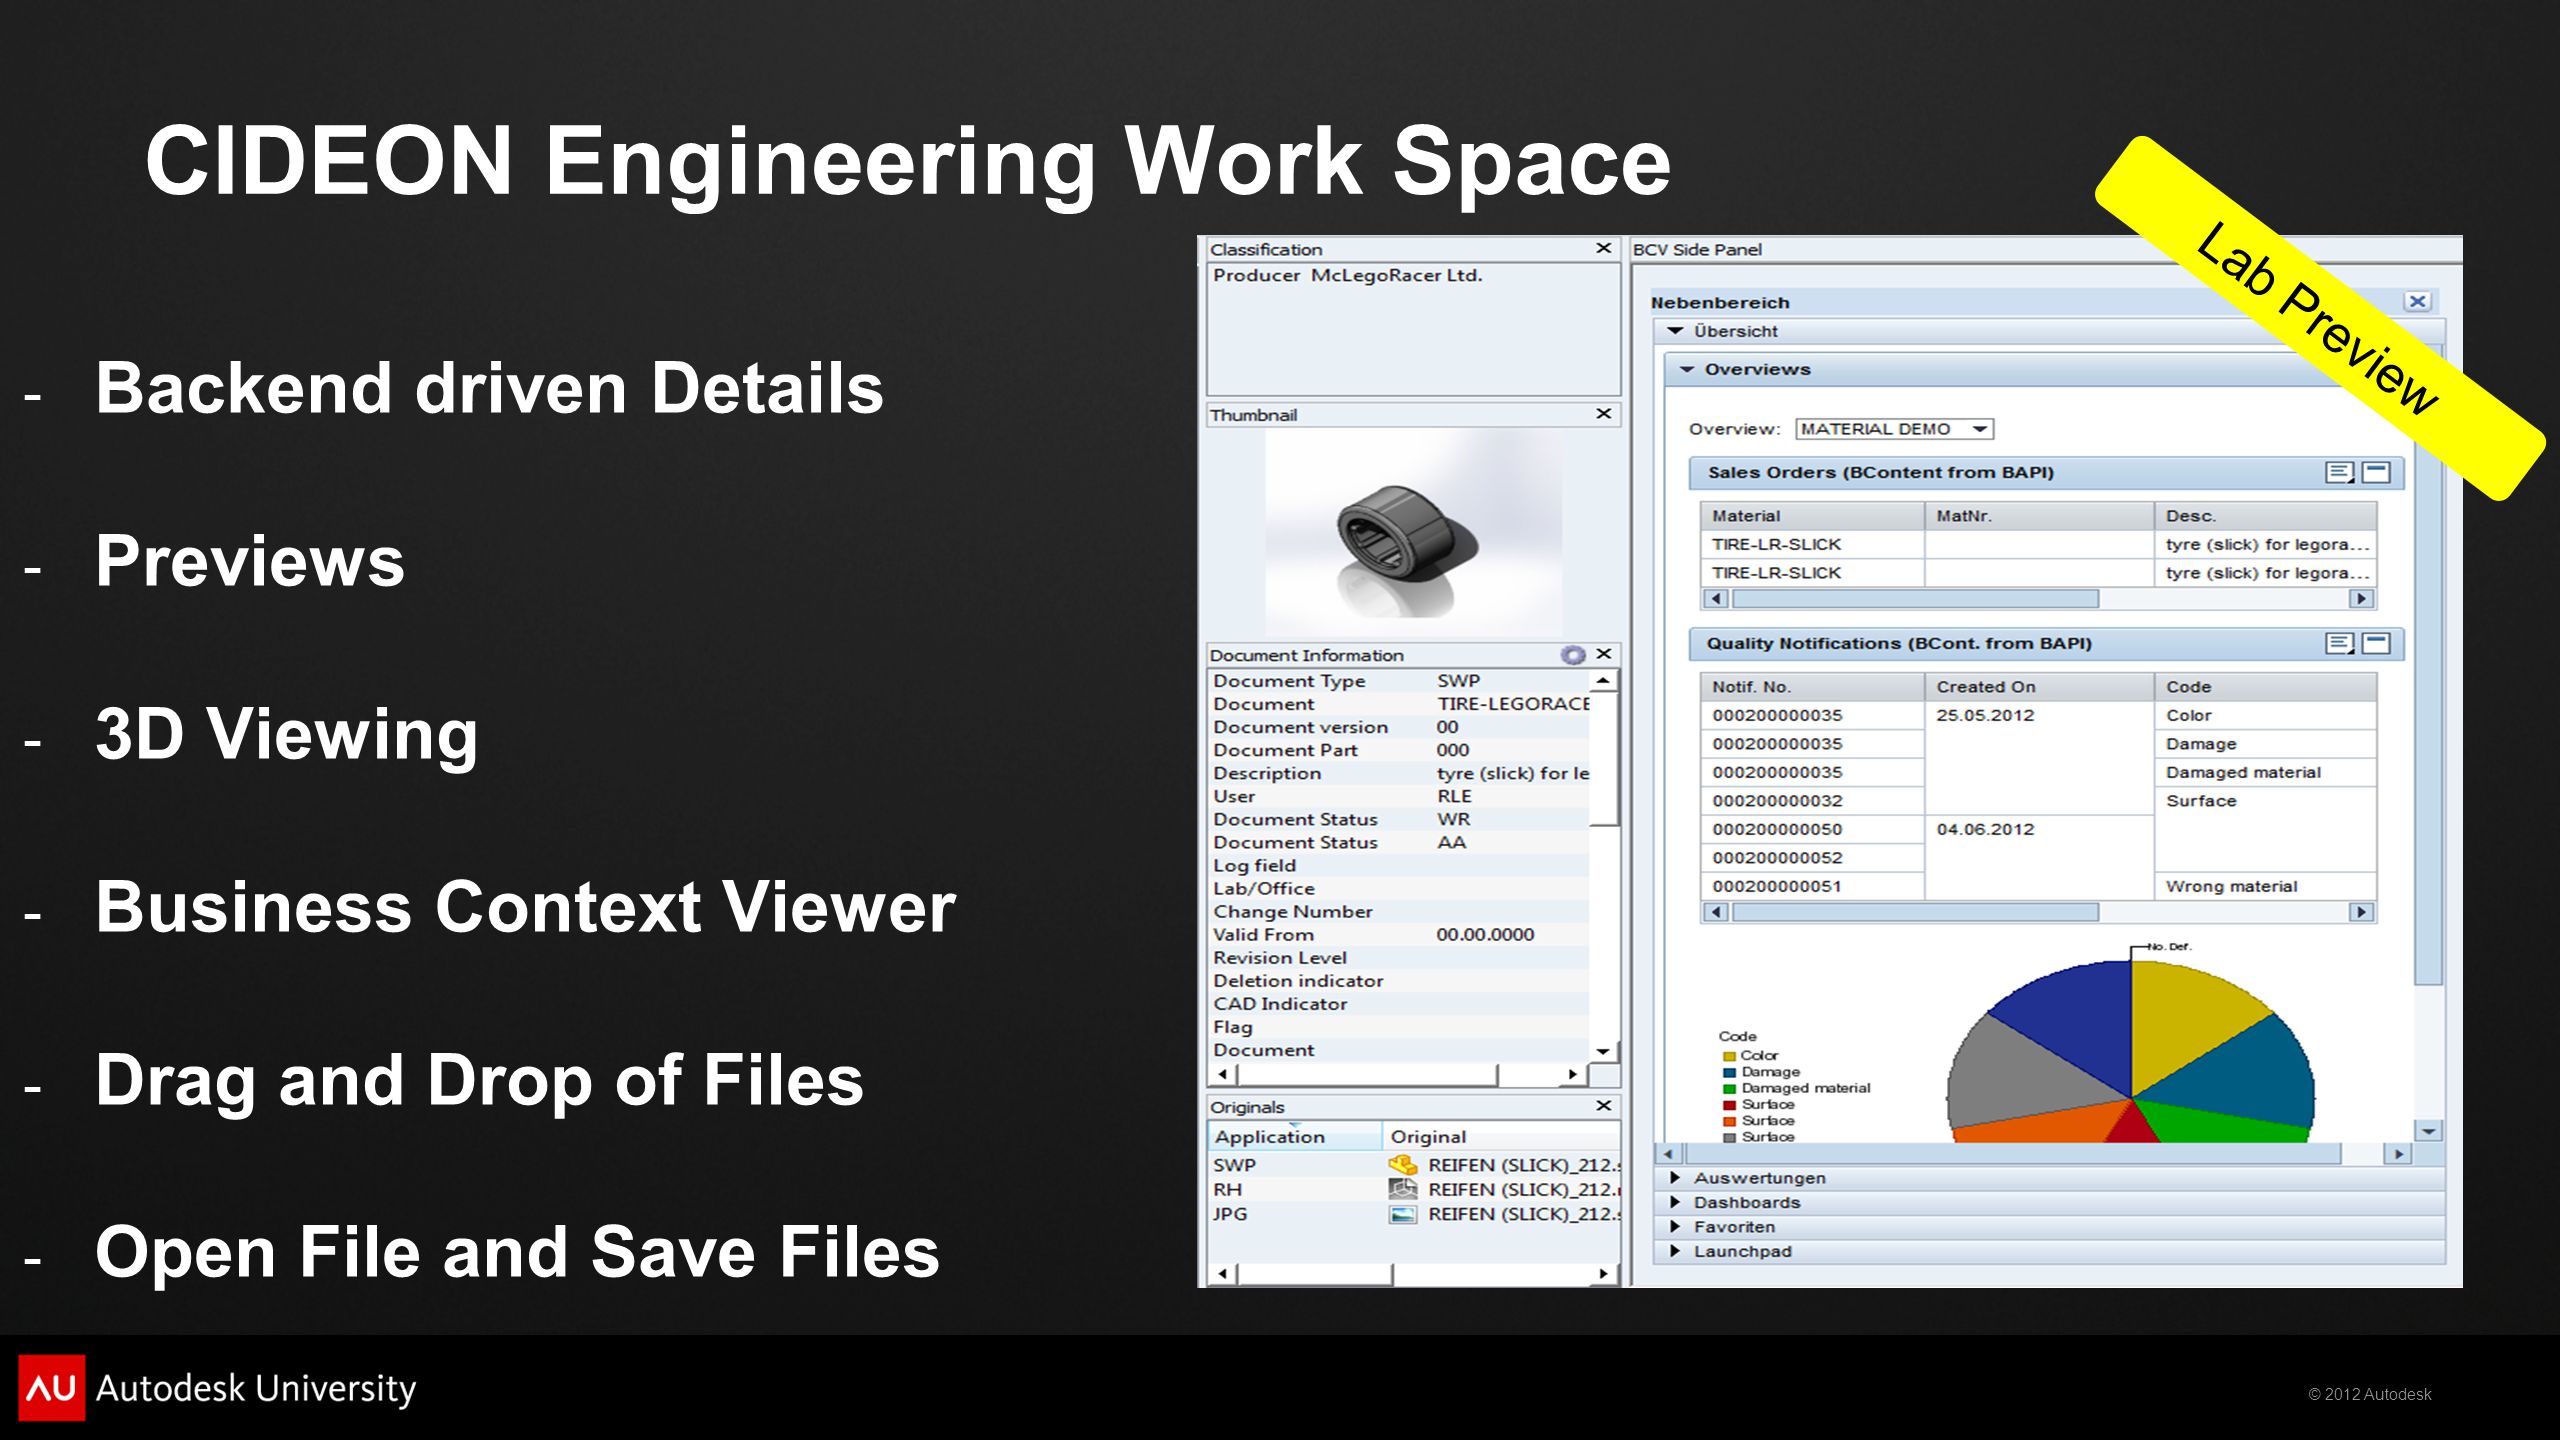Open Sales Orders personalize list icon
This screenshot has width=2560, height=1440.
click(x=2339, y=472)
